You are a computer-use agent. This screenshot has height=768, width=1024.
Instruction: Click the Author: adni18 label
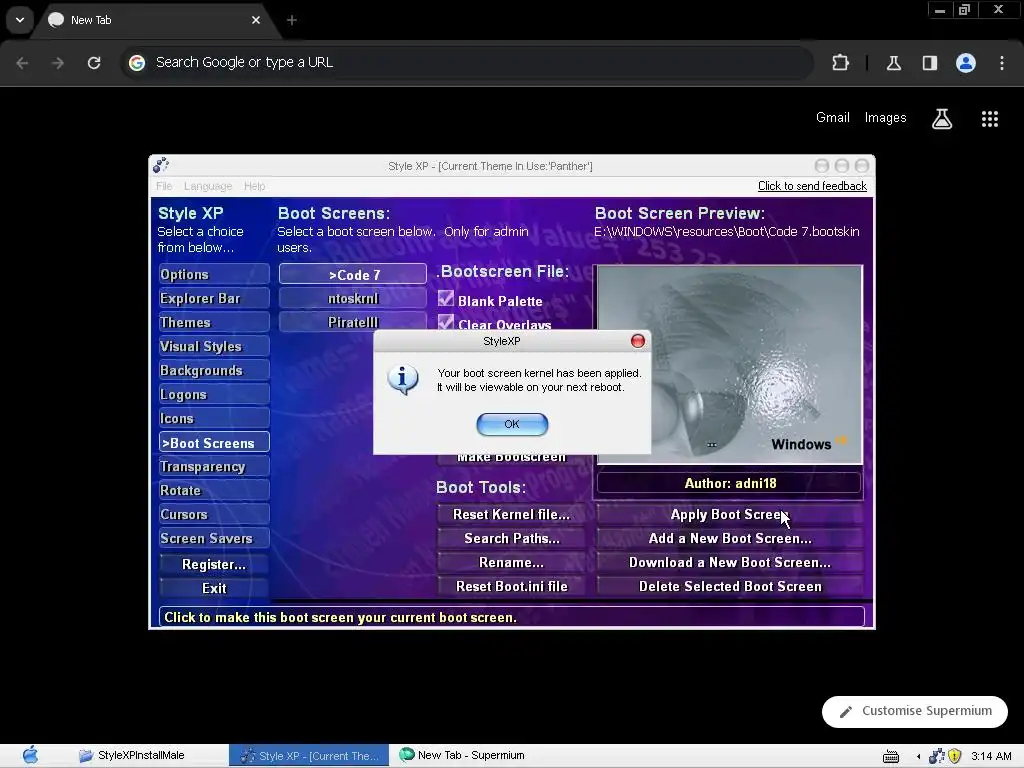click(729, 483)
